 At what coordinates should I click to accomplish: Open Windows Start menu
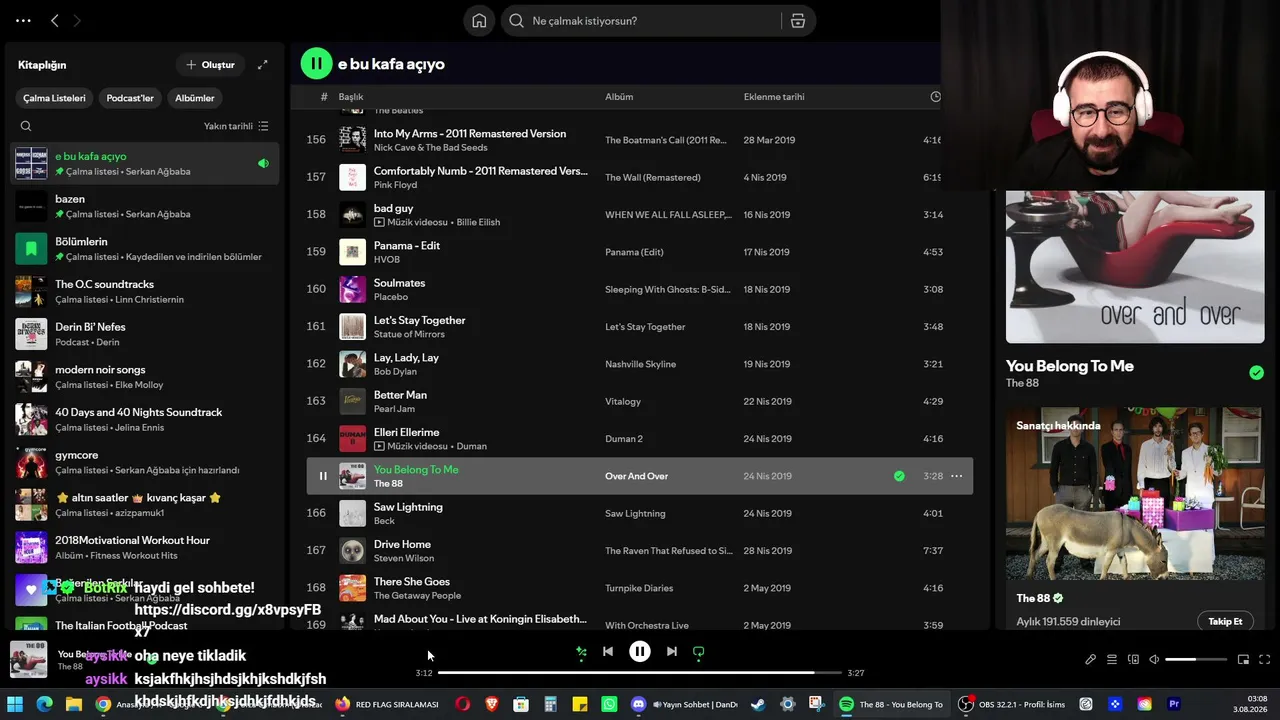tap(15, 704)
